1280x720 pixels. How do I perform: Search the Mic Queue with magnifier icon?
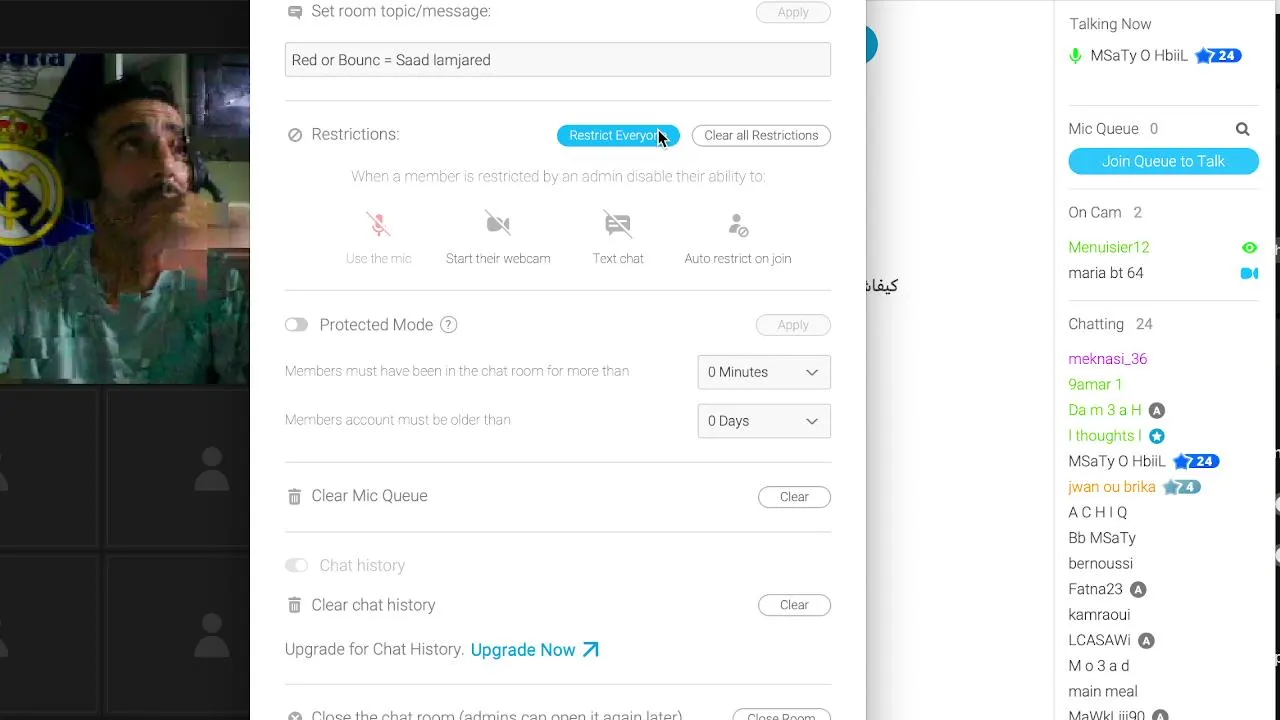1242,129
